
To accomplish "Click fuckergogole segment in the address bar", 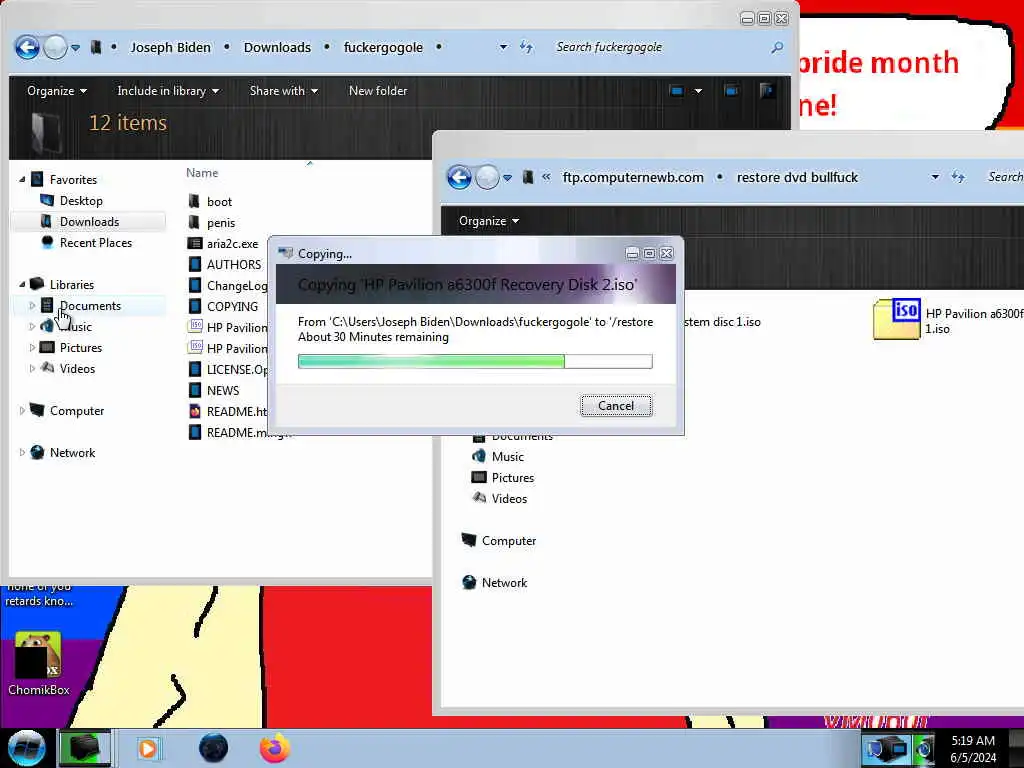I will click(383, 48).
